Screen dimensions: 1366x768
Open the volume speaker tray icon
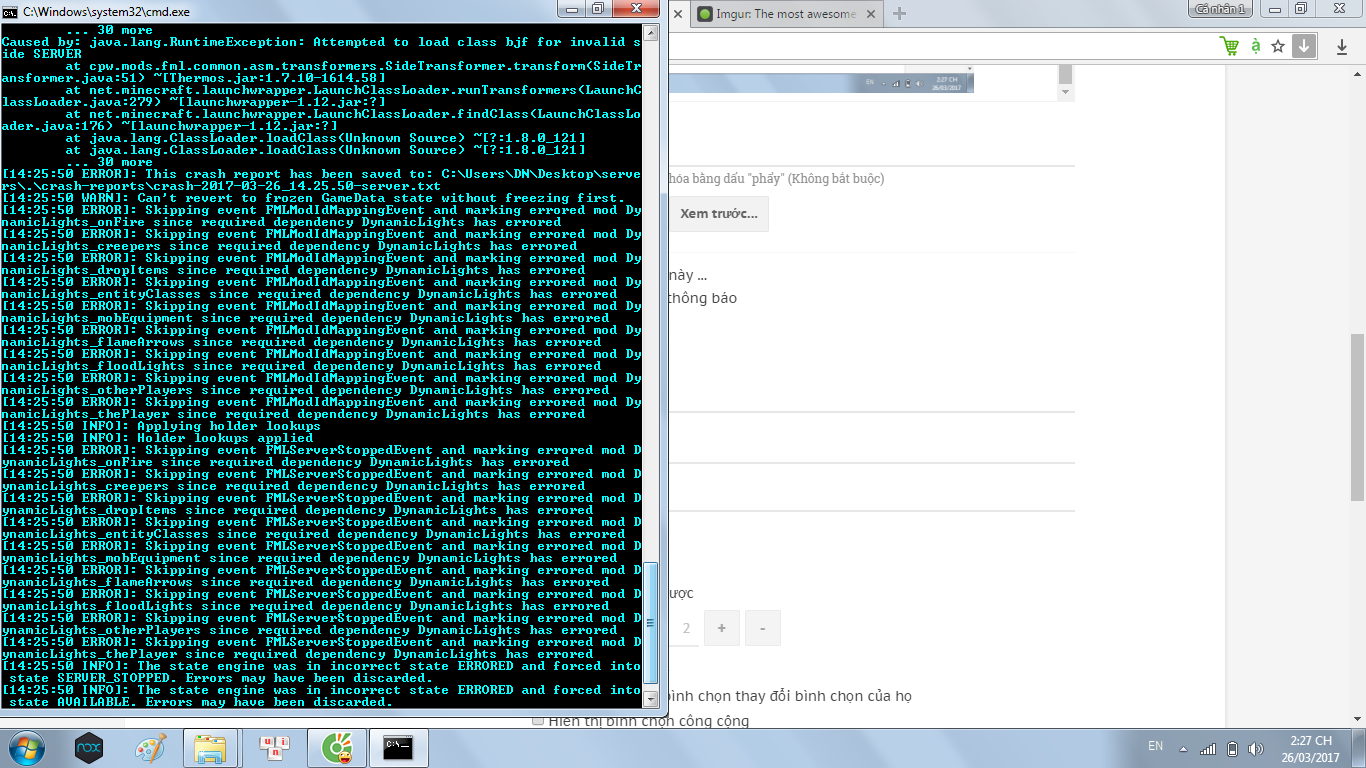coord(1258,748)
